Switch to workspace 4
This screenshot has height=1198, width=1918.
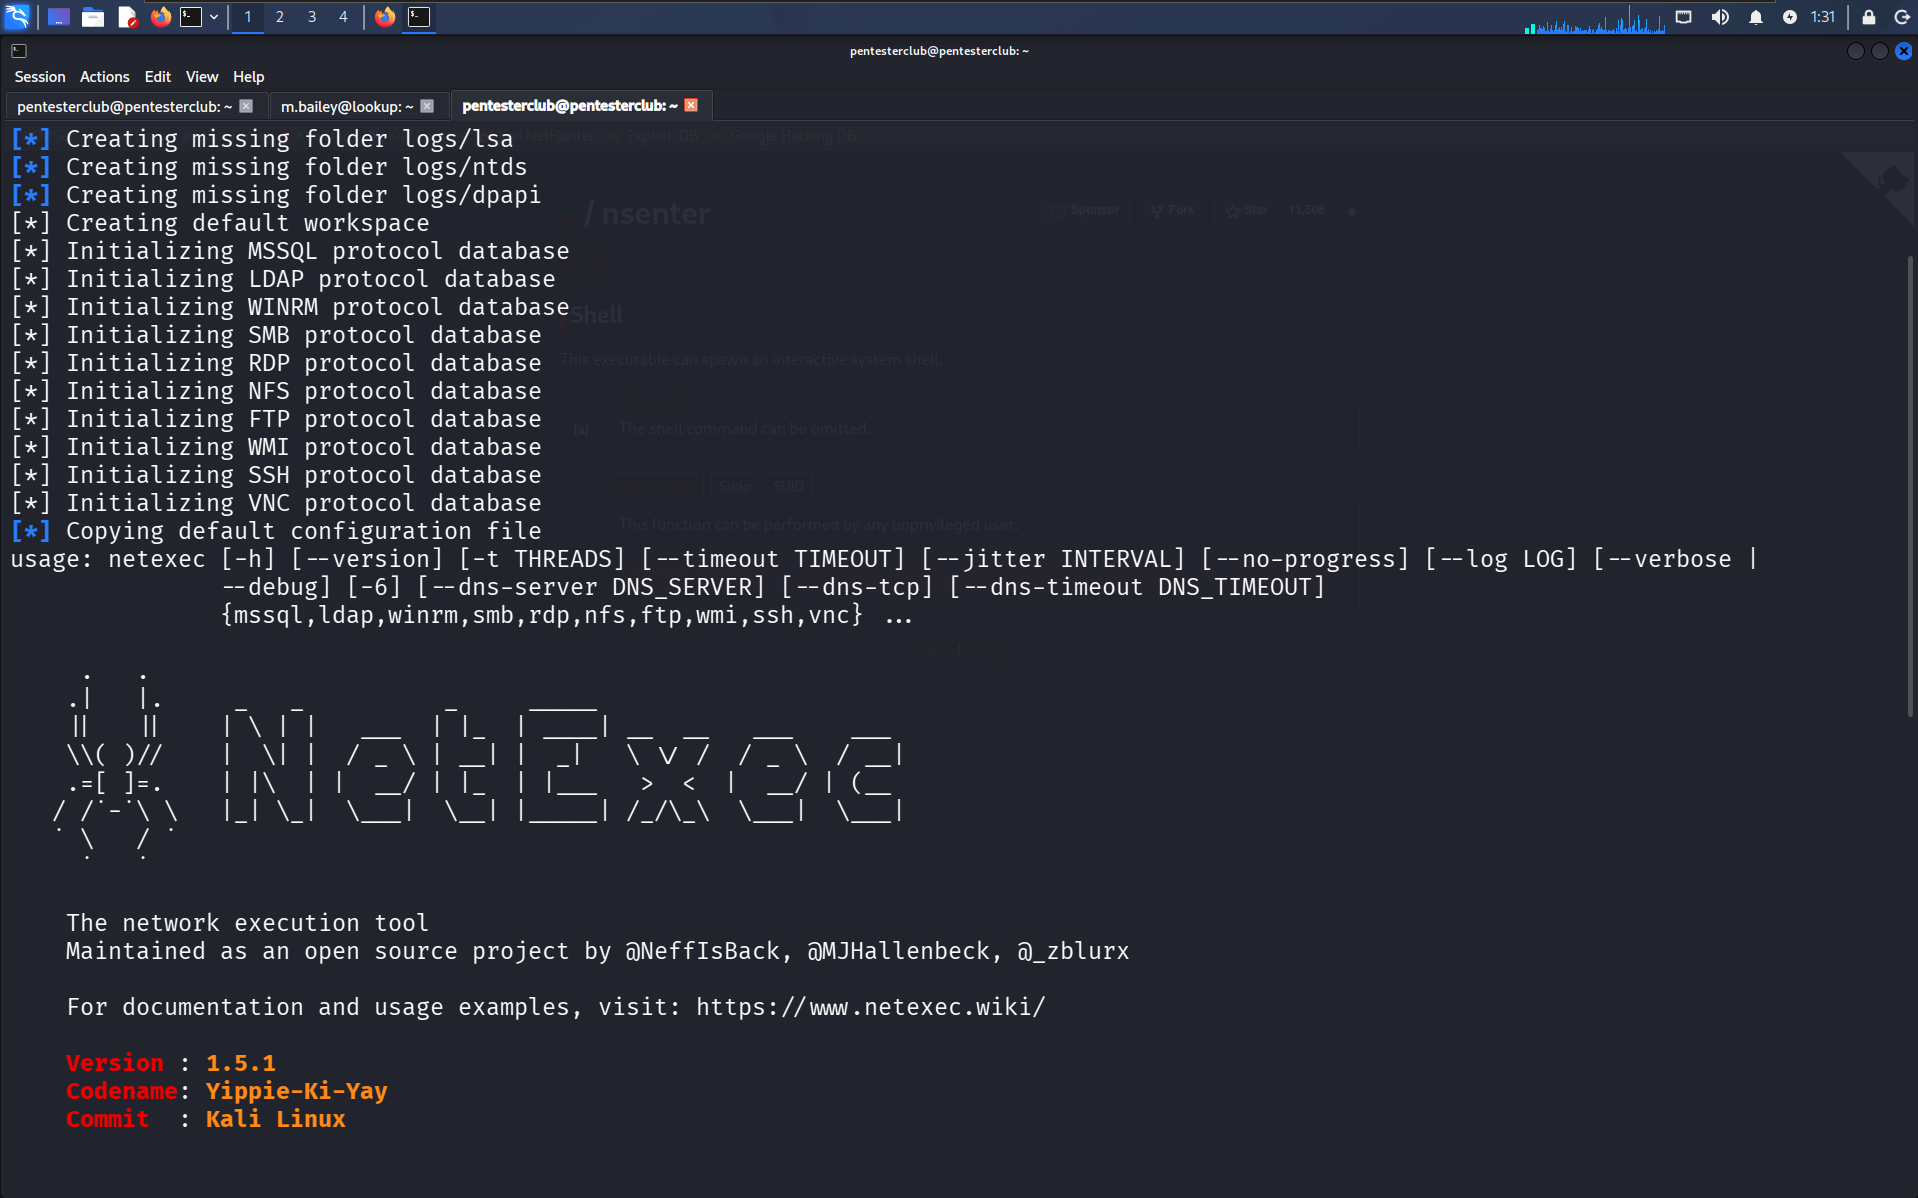coord(343,17)
